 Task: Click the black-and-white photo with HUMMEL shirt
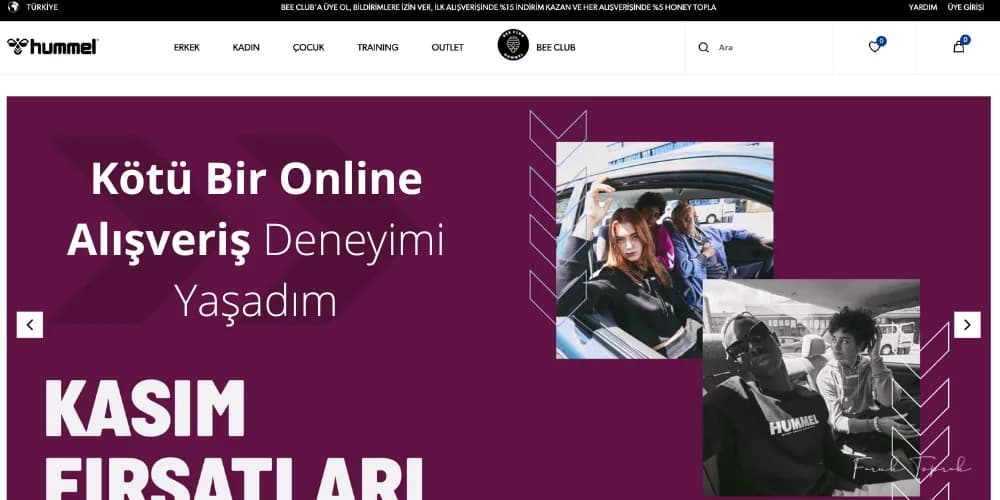(x=811, y=387)
